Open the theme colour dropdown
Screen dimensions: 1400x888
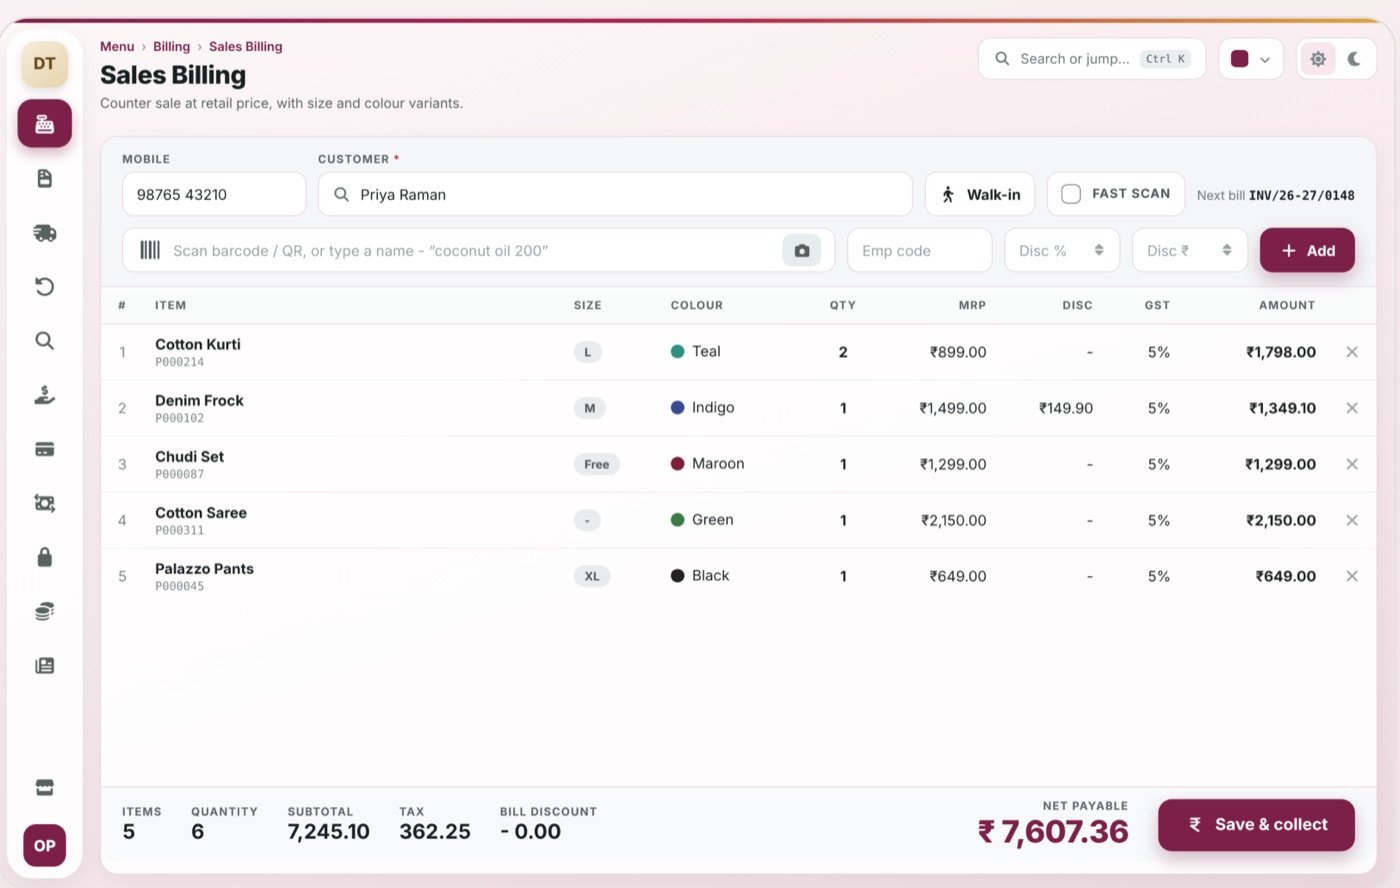pos(1250,59)
